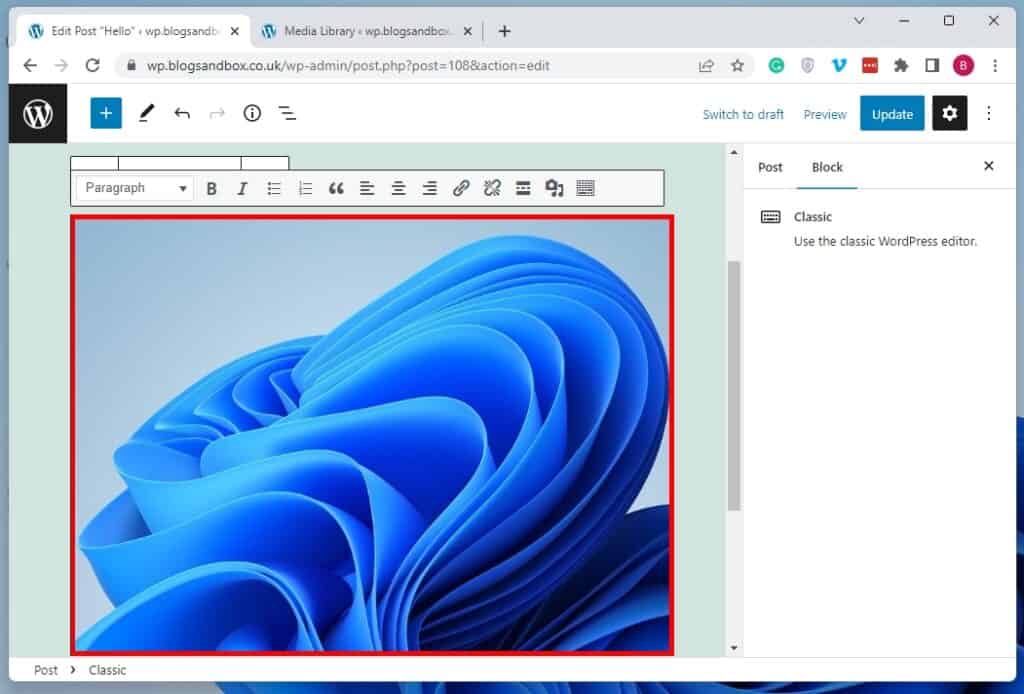This screenshot has width=1024, height=694.
Task: Open the WordPress logo dashboard menu
Action: pyautogui.click(x=38, y=114)
